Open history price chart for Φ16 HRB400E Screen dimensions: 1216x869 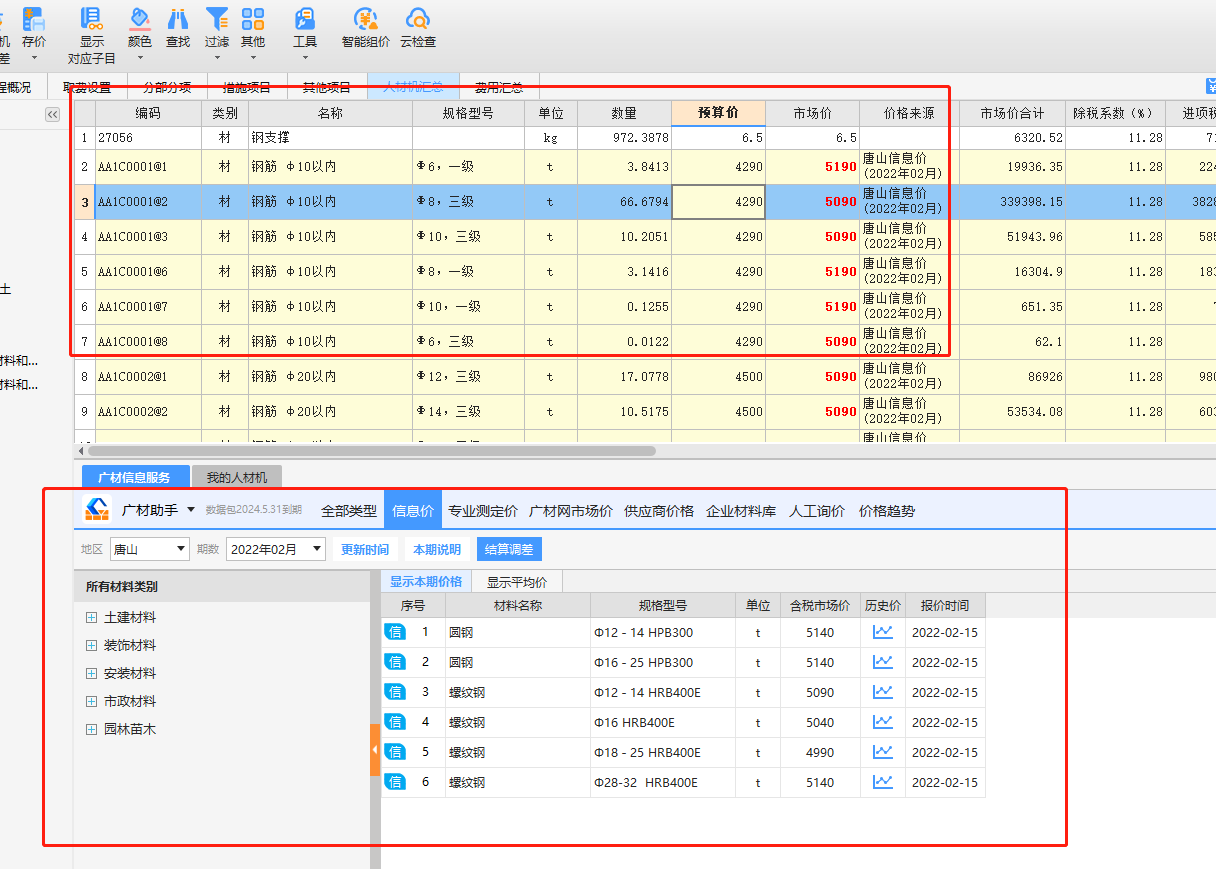pos(882,722)
